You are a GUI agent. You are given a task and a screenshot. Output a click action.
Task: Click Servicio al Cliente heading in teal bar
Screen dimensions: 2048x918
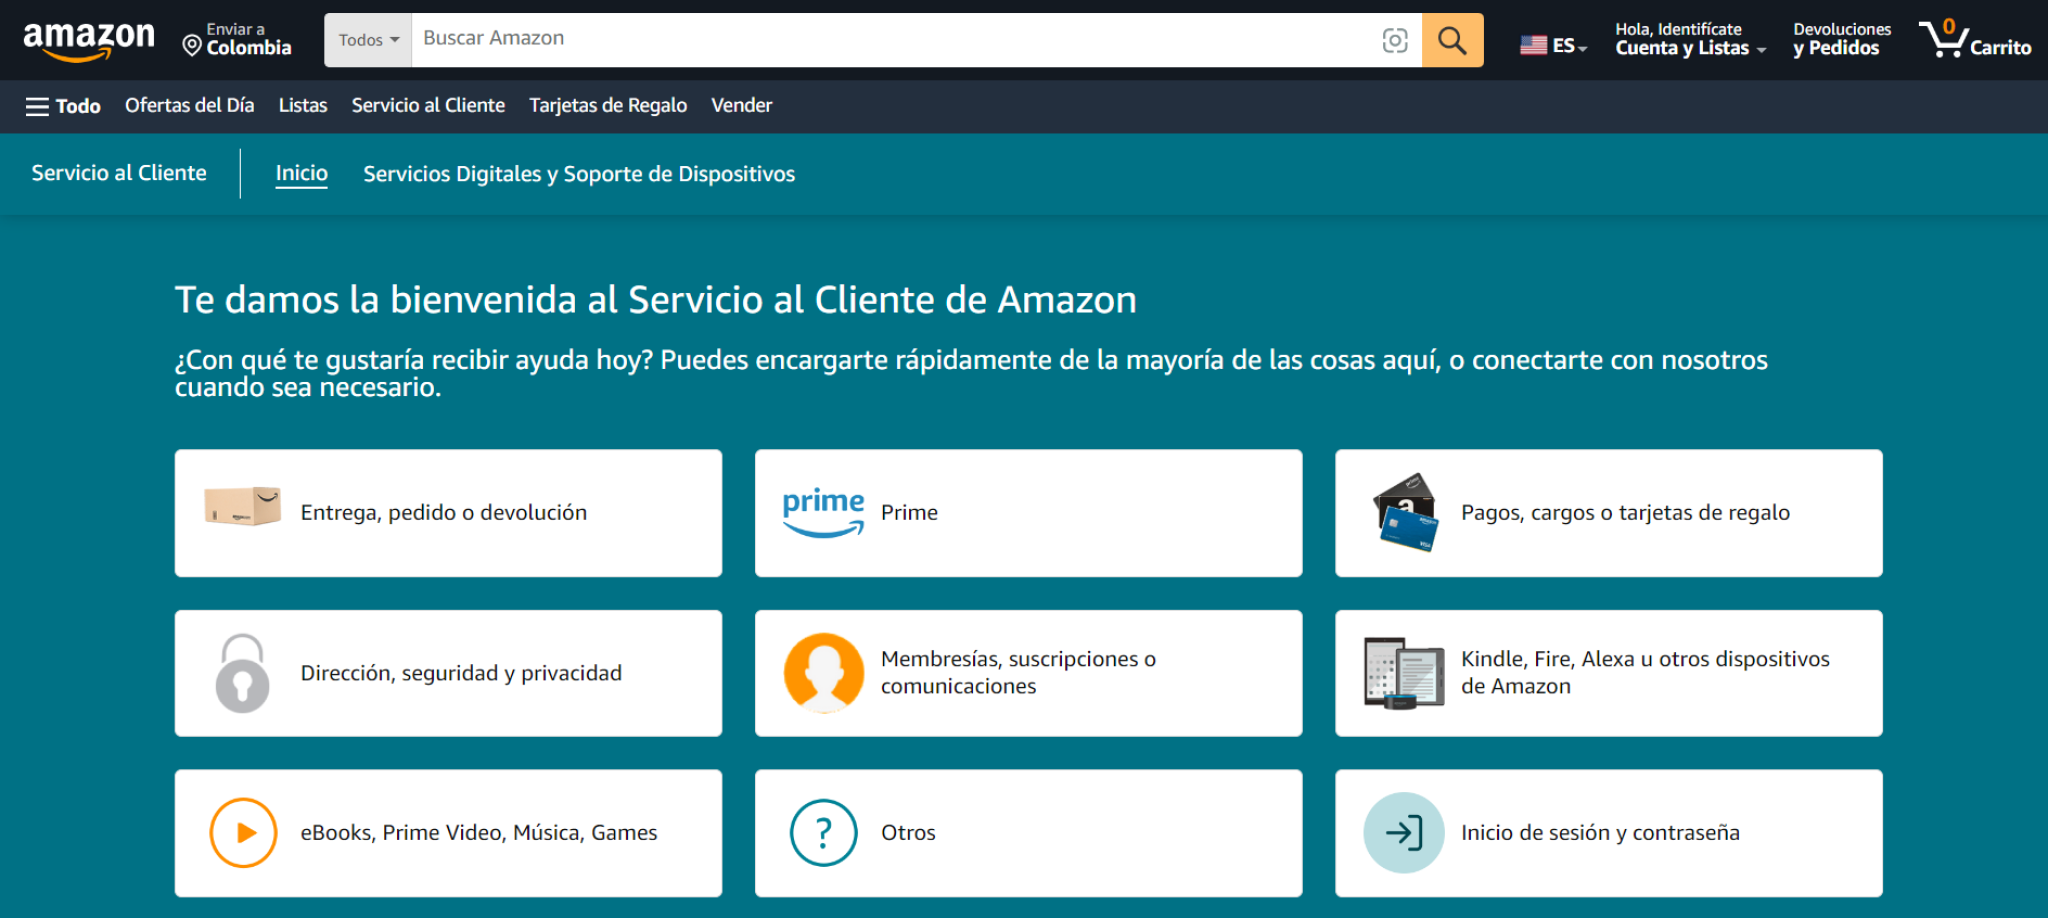(x=119, y=173)
